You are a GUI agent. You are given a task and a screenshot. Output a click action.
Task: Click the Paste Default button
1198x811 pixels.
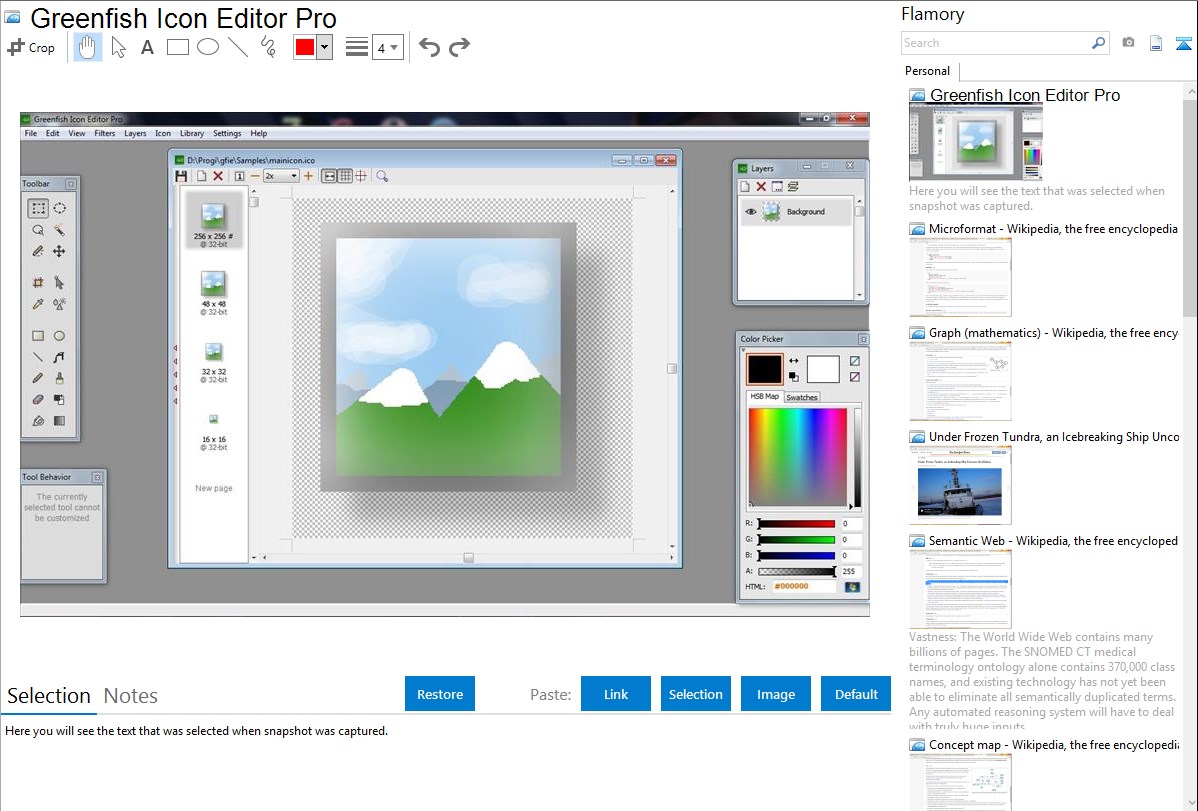[x=856, y=694]
